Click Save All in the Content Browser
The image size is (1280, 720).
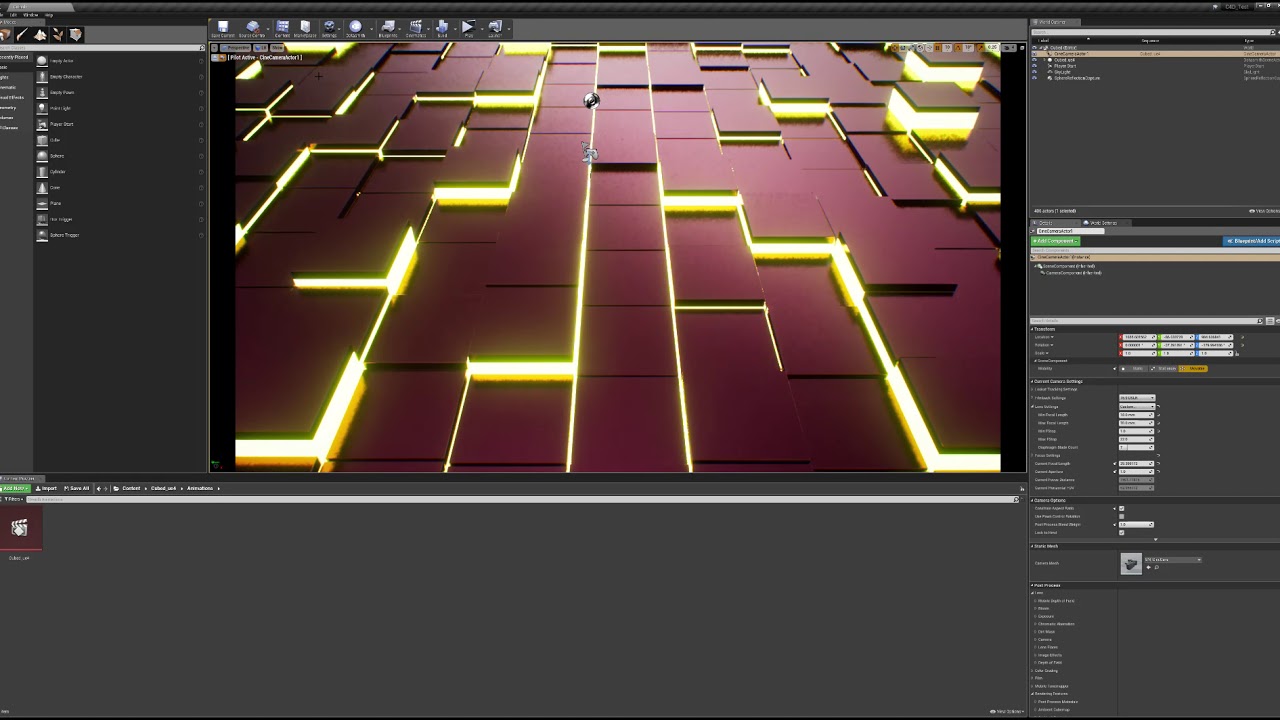(77, 488)
